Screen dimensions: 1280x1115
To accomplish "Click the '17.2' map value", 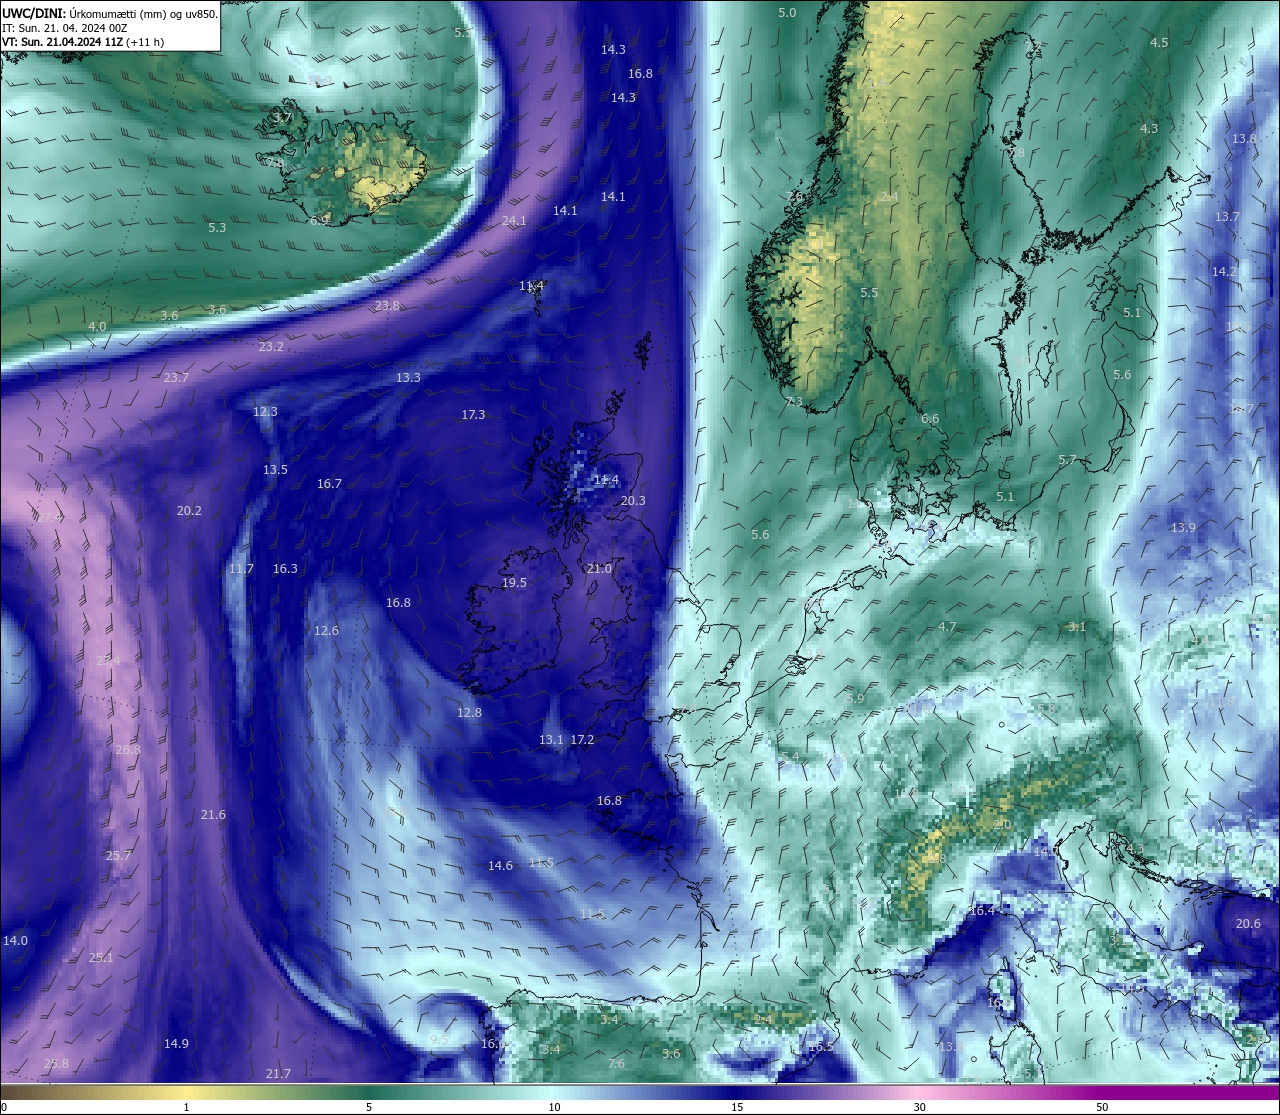I will [x=582, y=740].
